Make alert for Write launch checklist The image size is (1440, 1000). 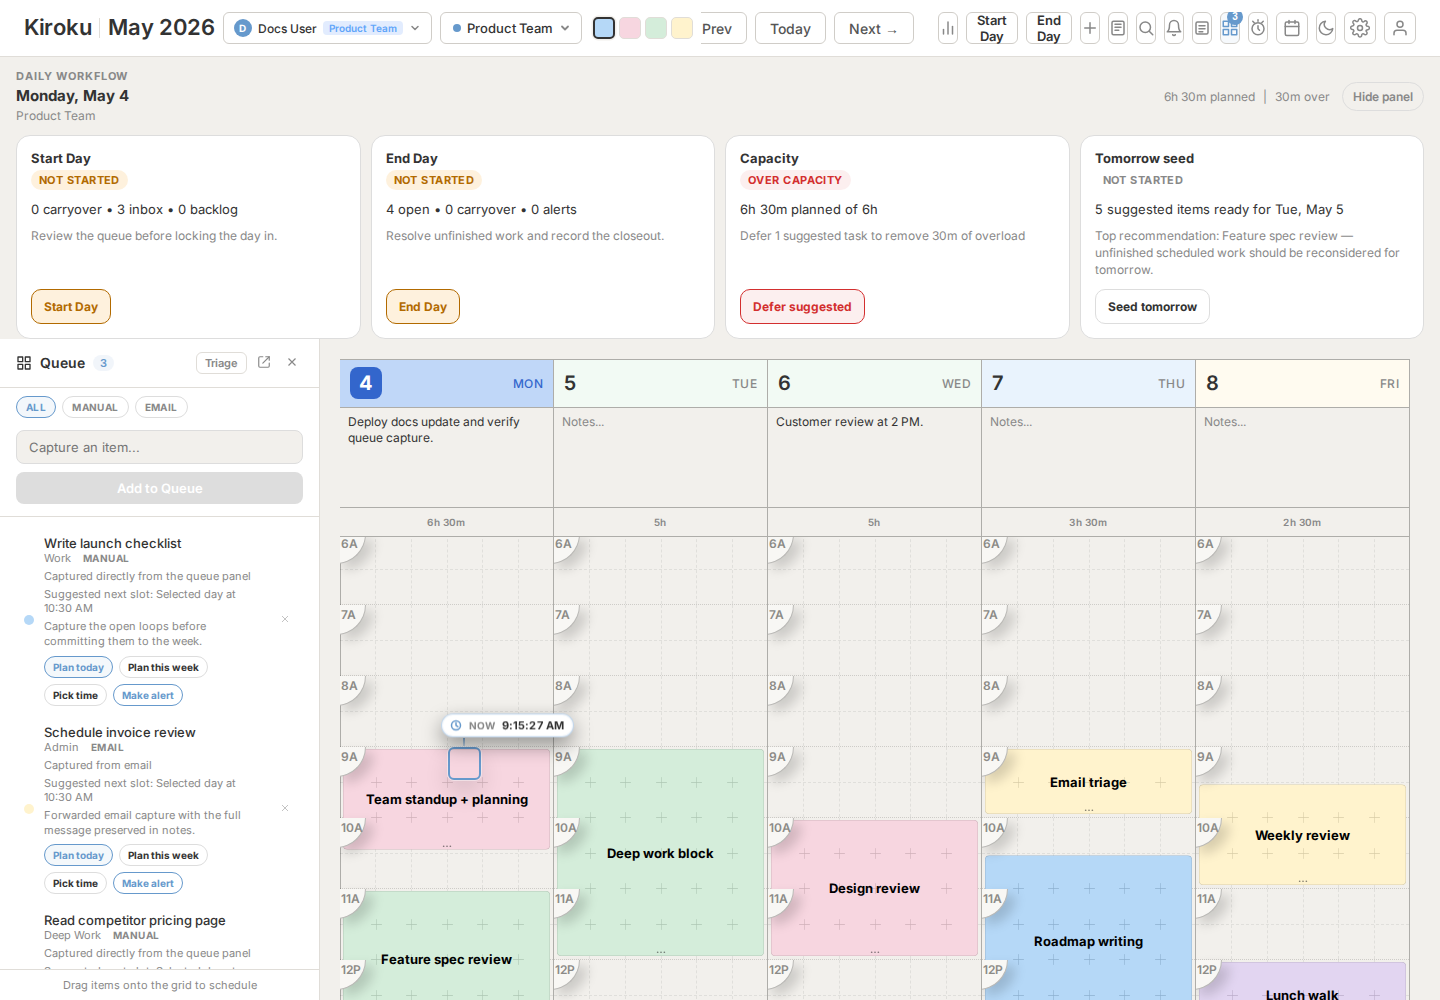(148, 695)
